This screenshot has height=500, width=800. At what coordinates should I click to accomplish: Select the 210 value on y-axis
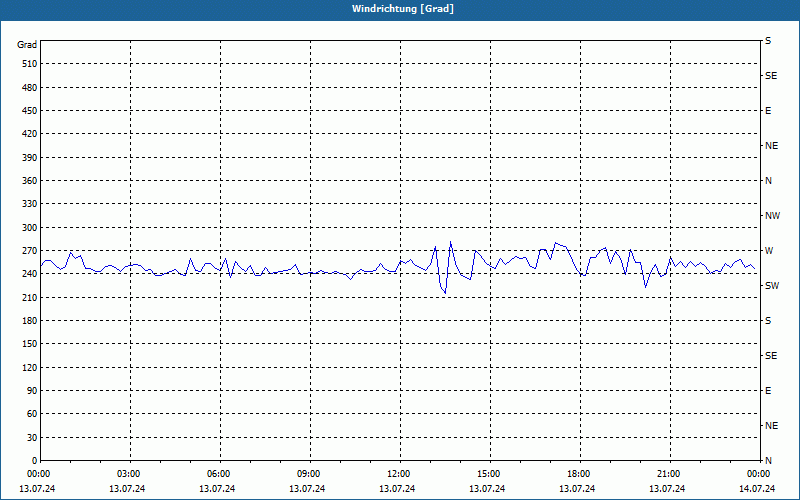(30, 297)
